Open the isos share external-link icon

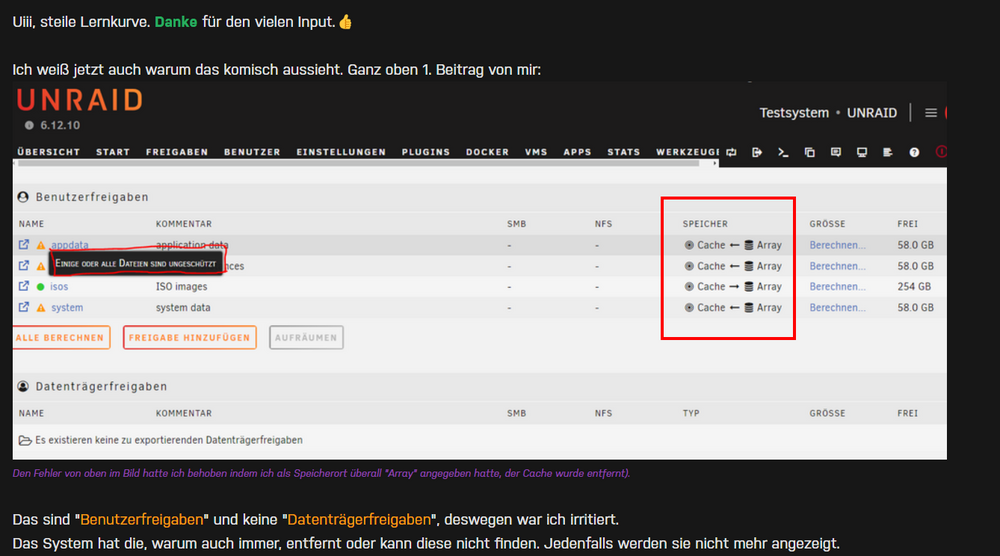(24, 286)
